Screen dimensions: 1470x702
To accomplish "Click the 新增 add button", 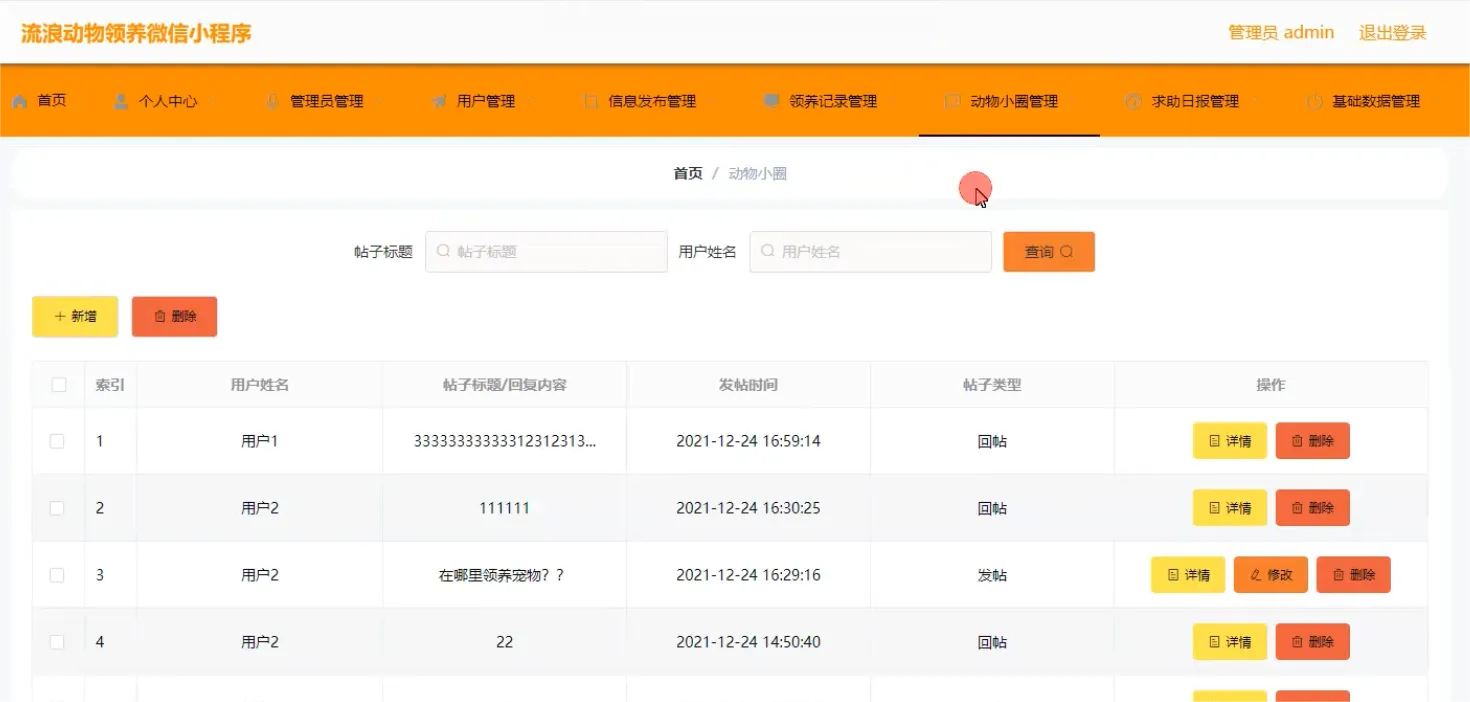I will pyautogui.click(x=75, y=316).
